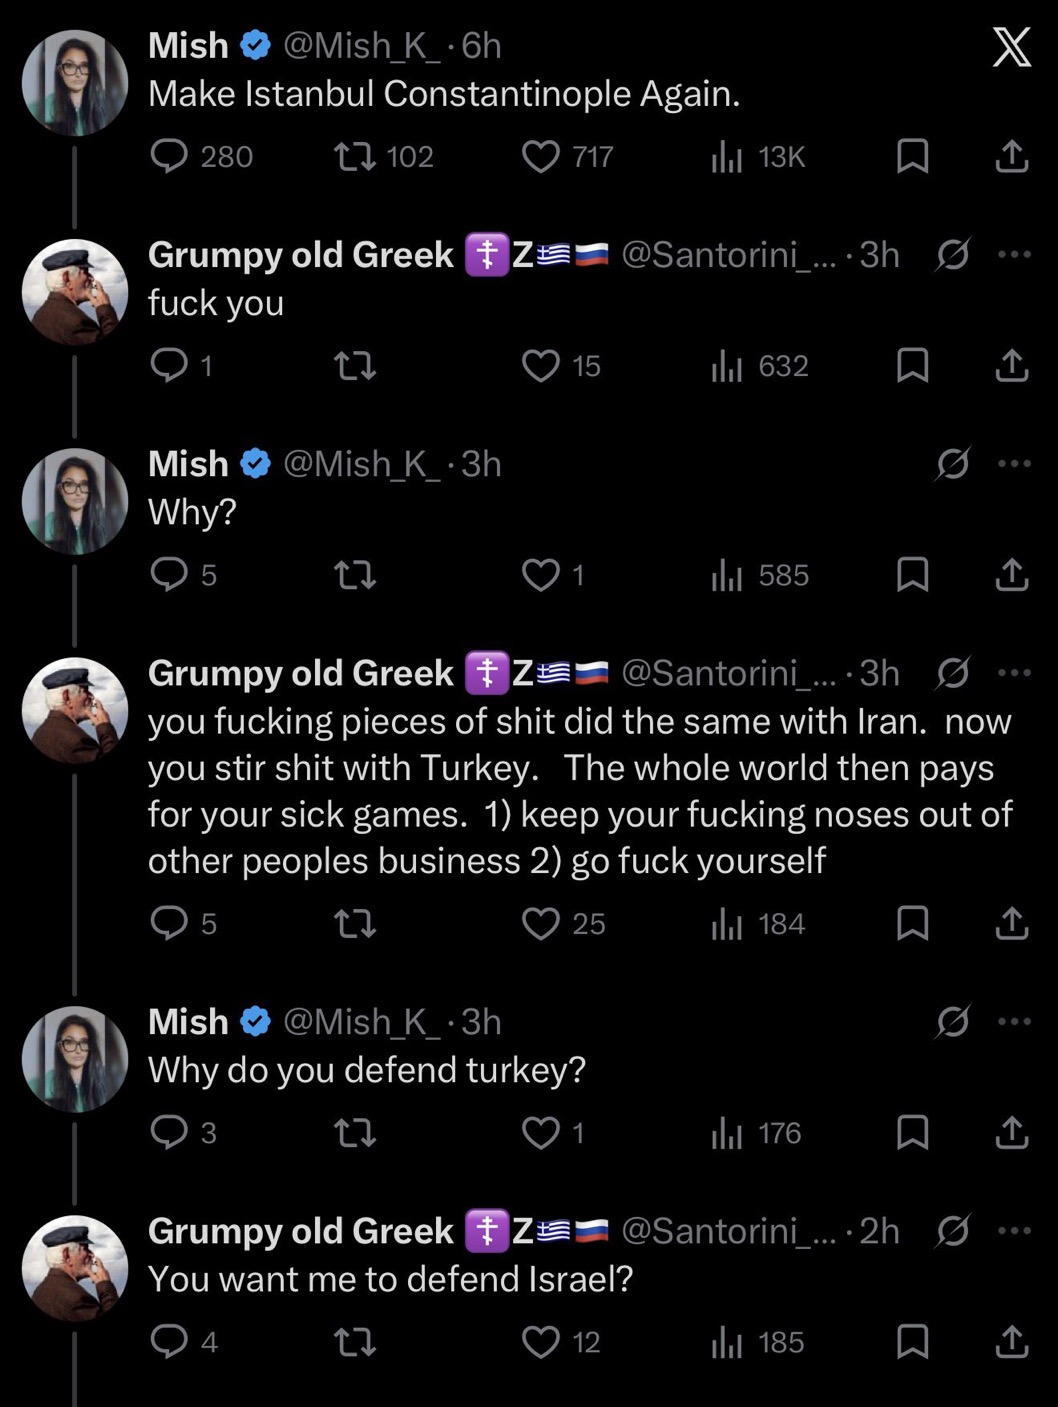Bookmark the 'Make Istanbul Constantinople Again' post

912,156
